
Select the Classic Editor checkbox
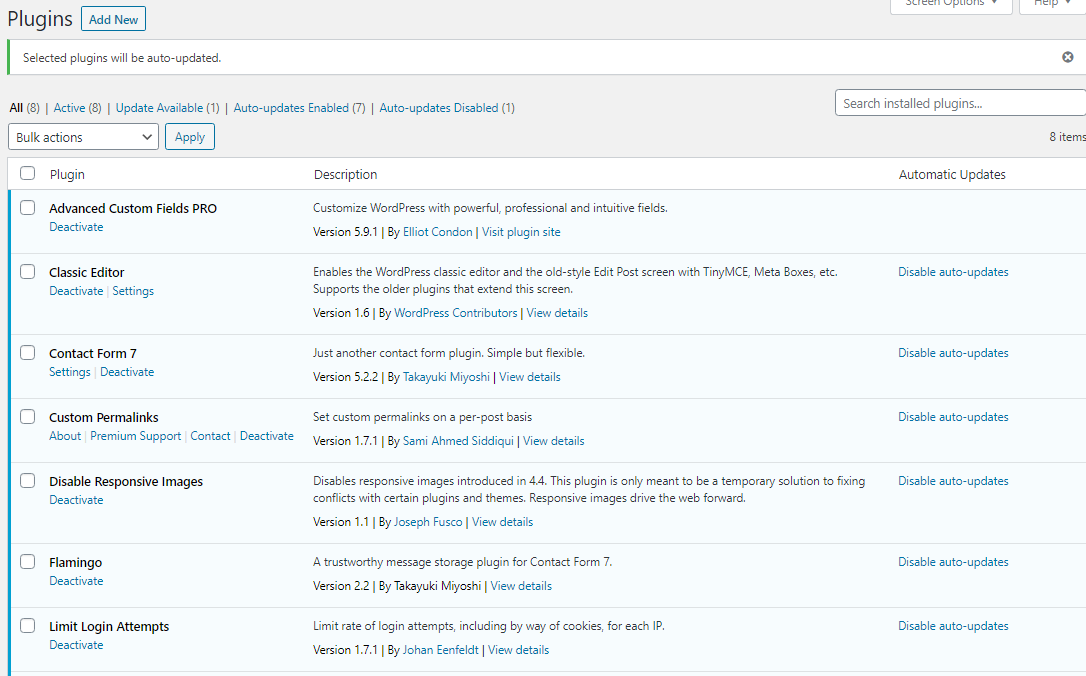pos(28,272)
